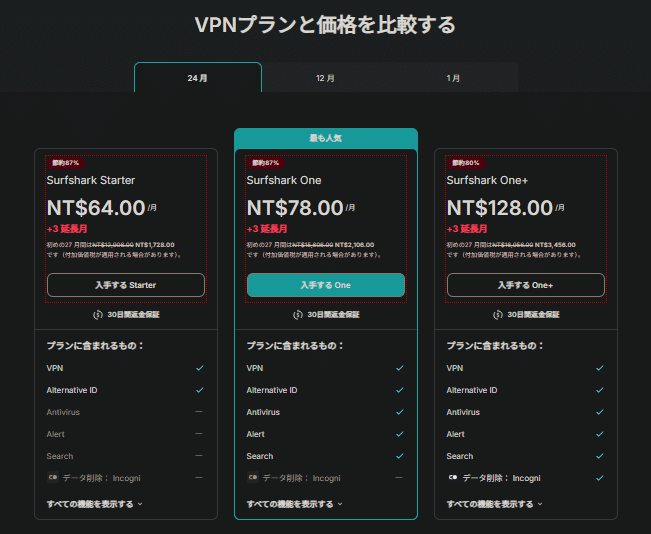
Task: Click the Incogni logo icon in Starter plan
Action: click(53, 478)
